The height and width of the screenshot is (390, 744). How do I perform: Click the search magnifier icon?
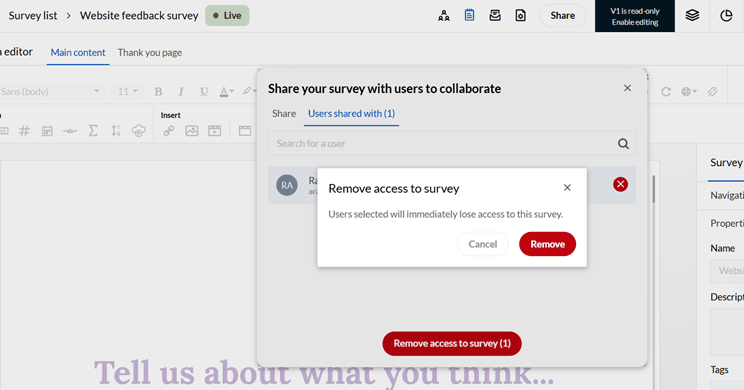(623, 143)
